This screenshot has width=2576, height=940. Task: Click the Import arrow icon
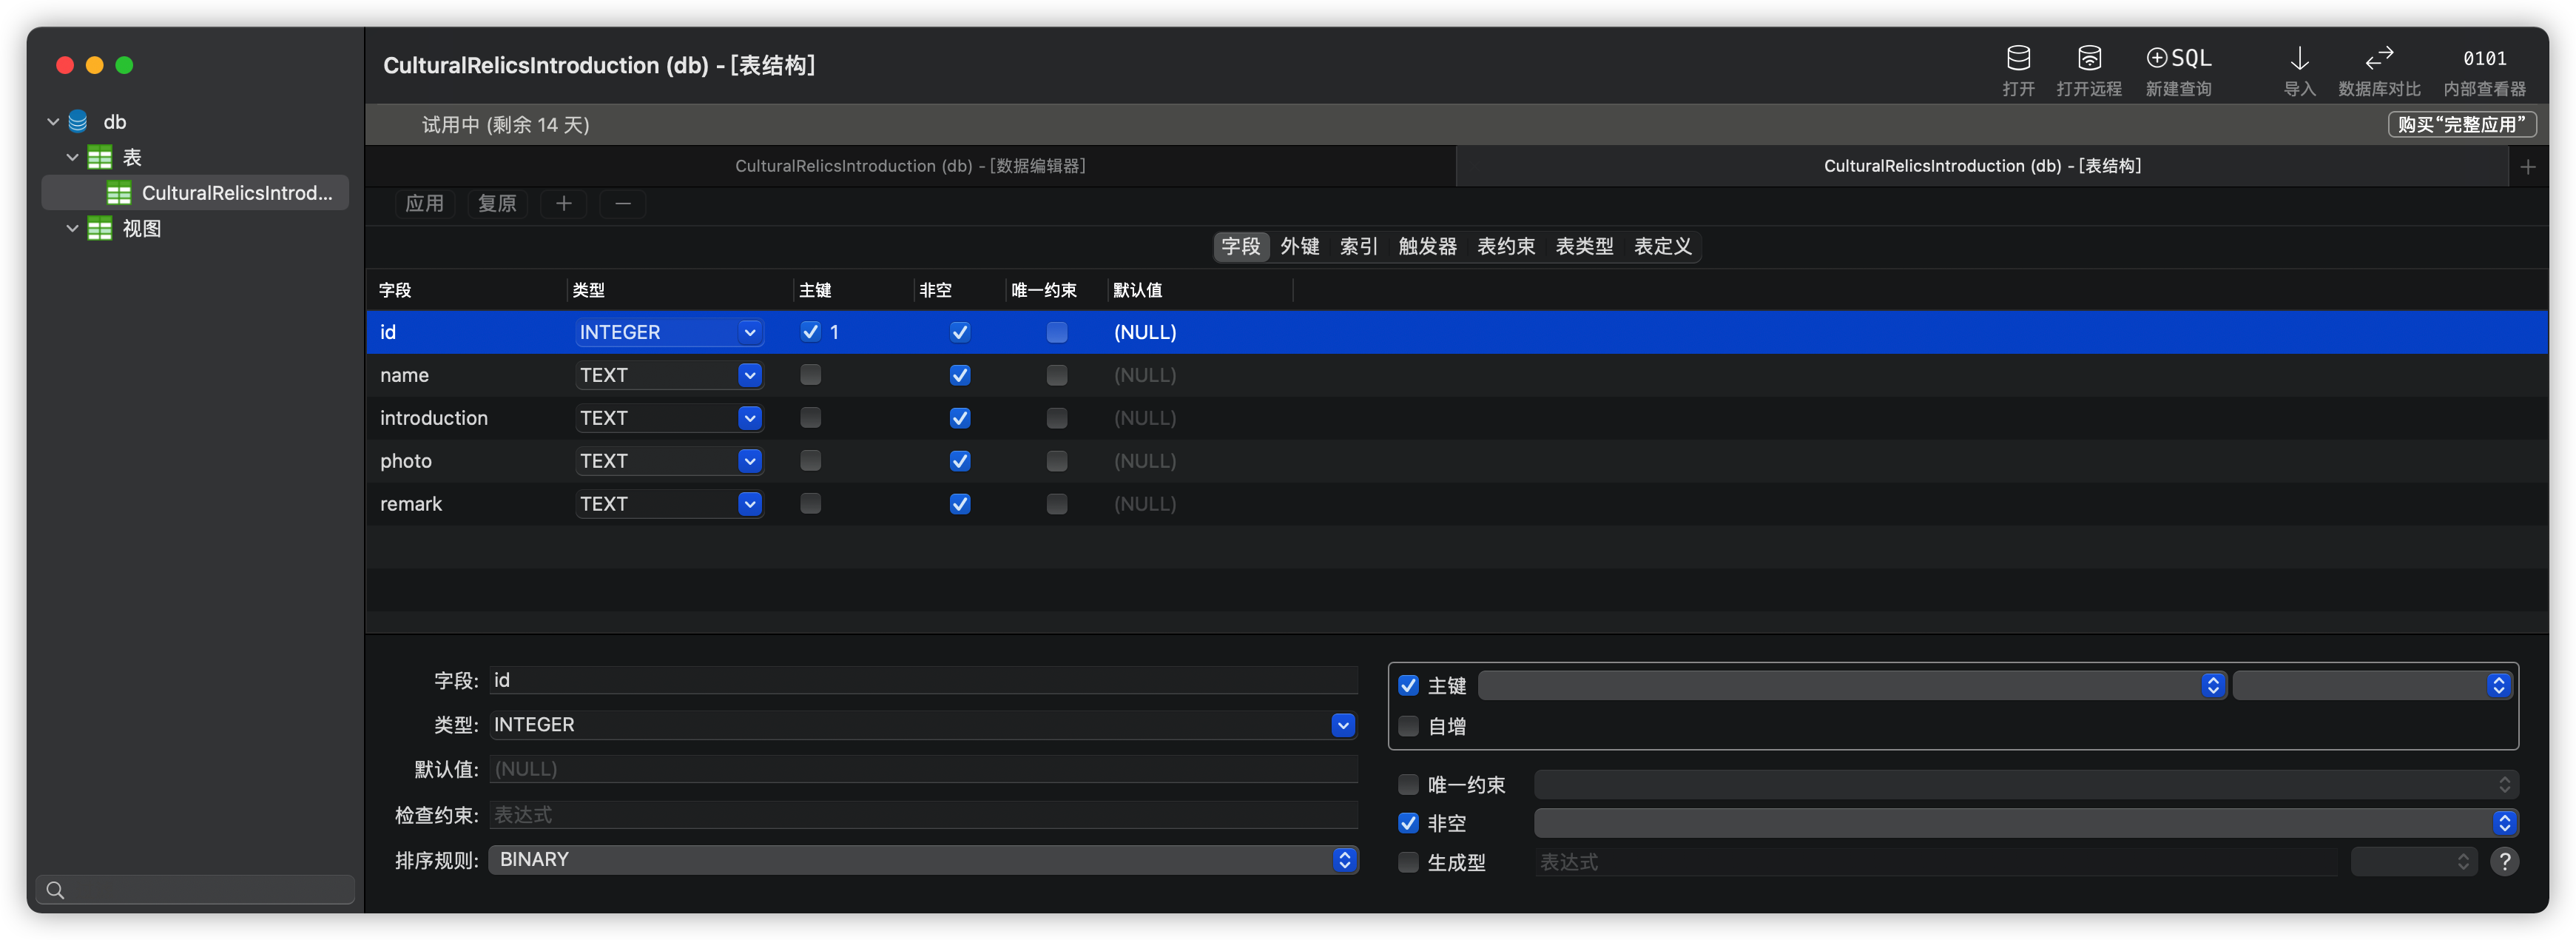[x=2299, y=59]
